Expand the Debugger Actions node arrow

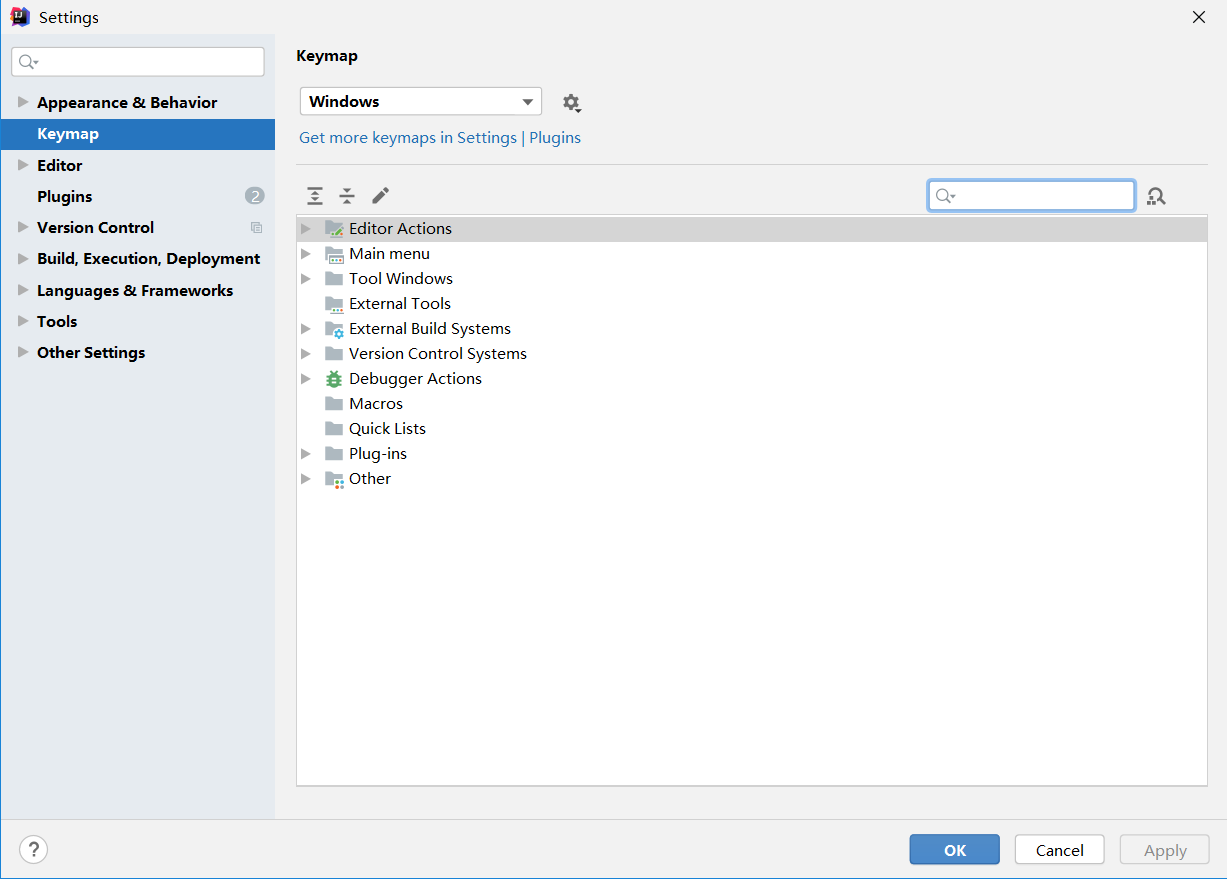tap(306, 378)
